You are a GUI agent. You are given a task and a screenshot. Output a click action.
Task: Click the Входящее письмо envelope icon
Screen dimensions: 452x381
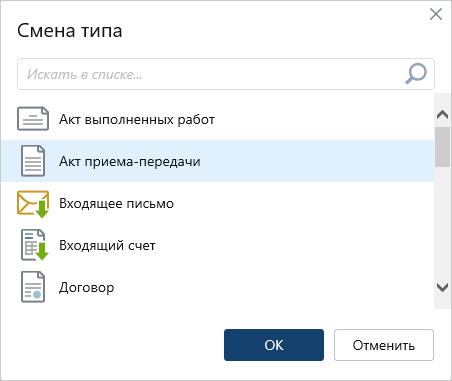pyautogui.click(x=33, y=204)
